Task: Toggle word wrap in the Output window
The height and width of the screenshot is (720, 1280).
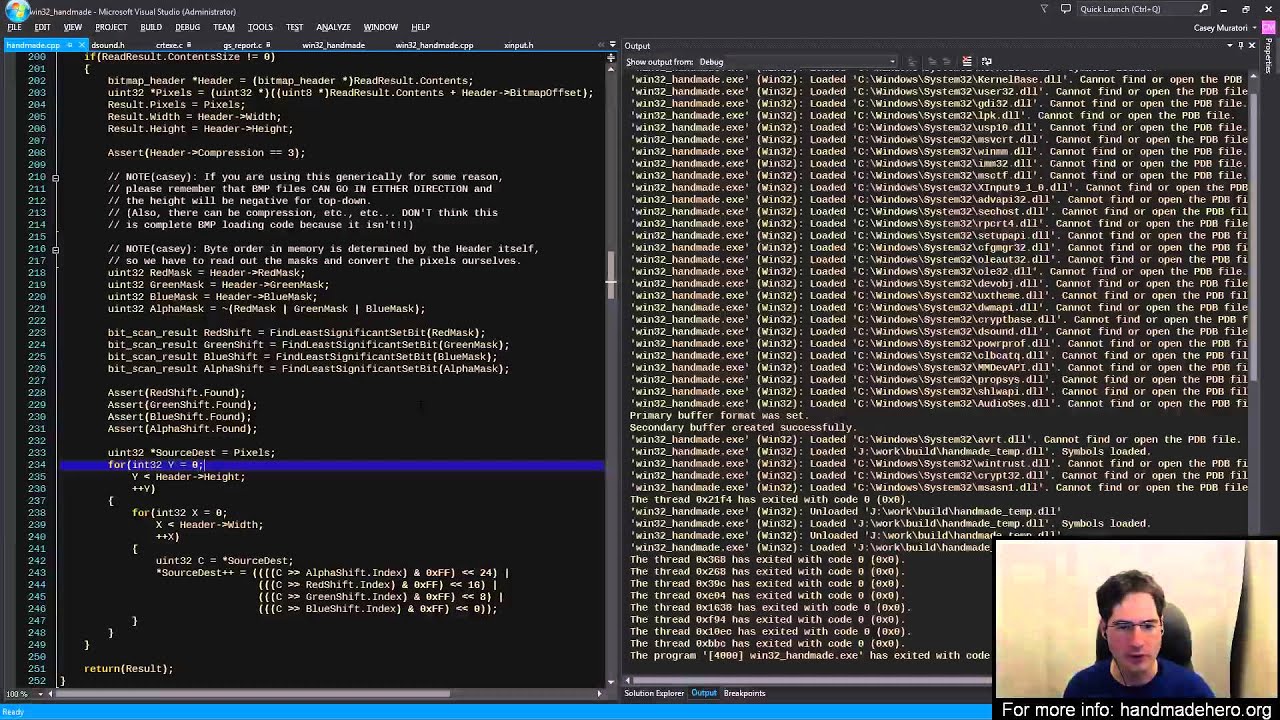Action: tap(986, 61)
